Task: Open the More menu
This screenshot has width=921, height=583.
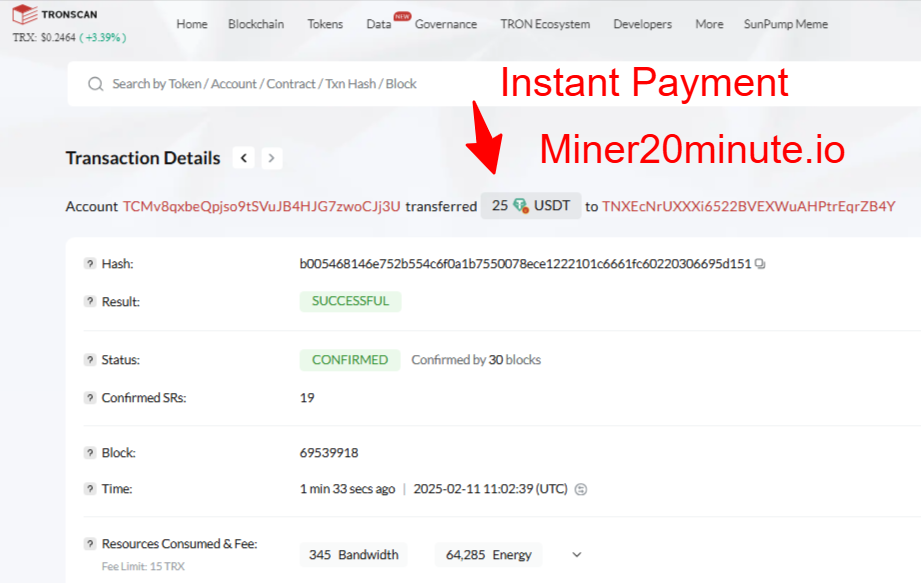Action: (x=709, y=24)
